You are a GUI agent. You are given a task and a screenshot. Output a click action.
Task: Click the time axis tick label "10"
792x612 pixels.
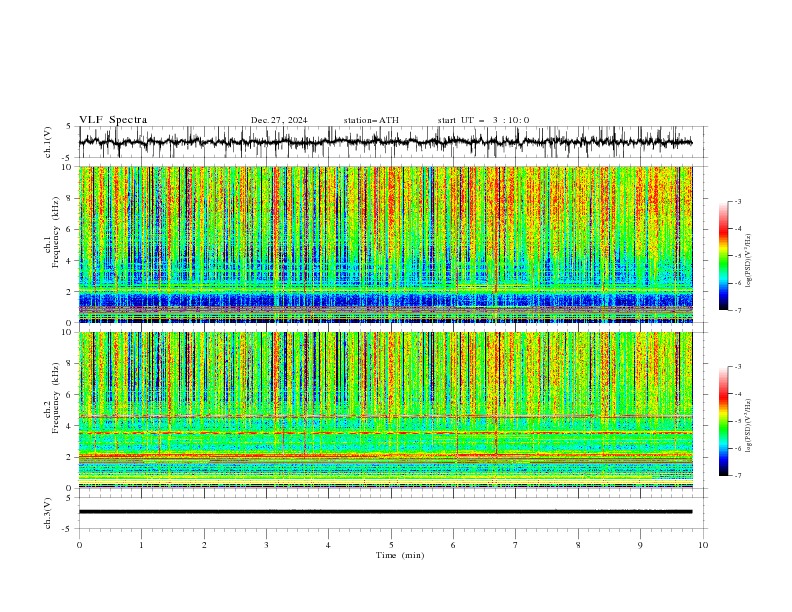703,545
